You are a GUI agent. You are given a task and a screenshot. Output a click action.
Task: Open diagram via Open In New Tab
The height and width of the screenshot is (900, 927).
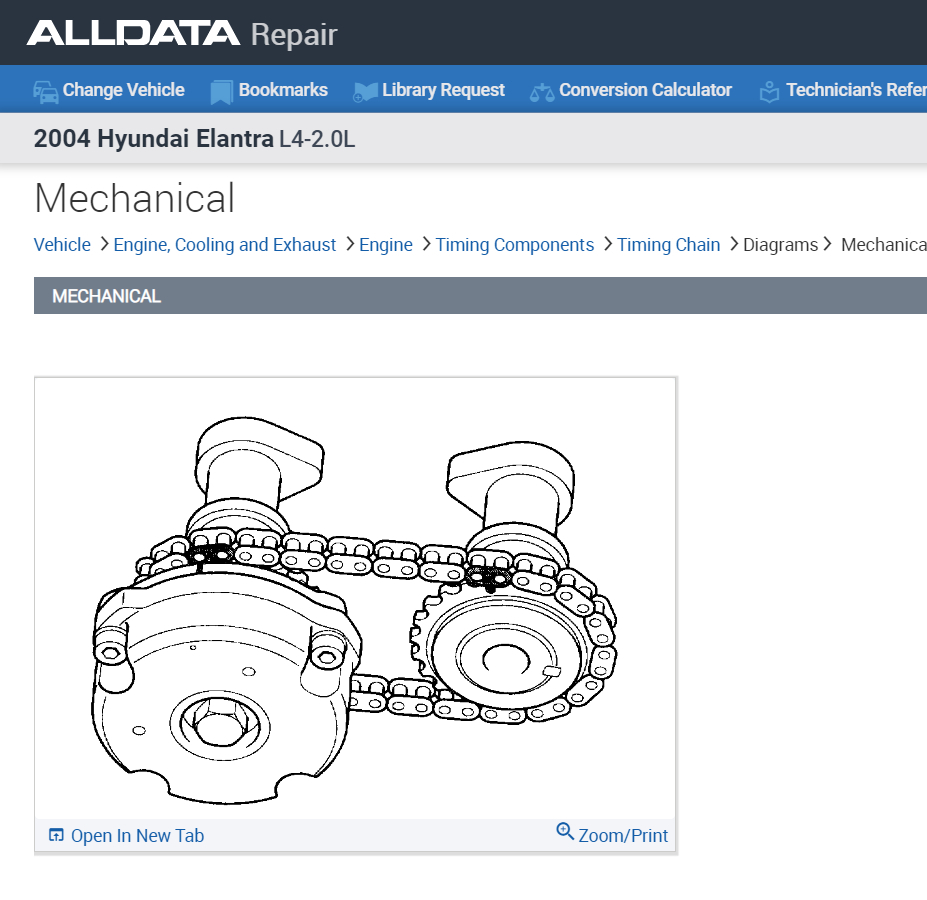pos(137,836)
